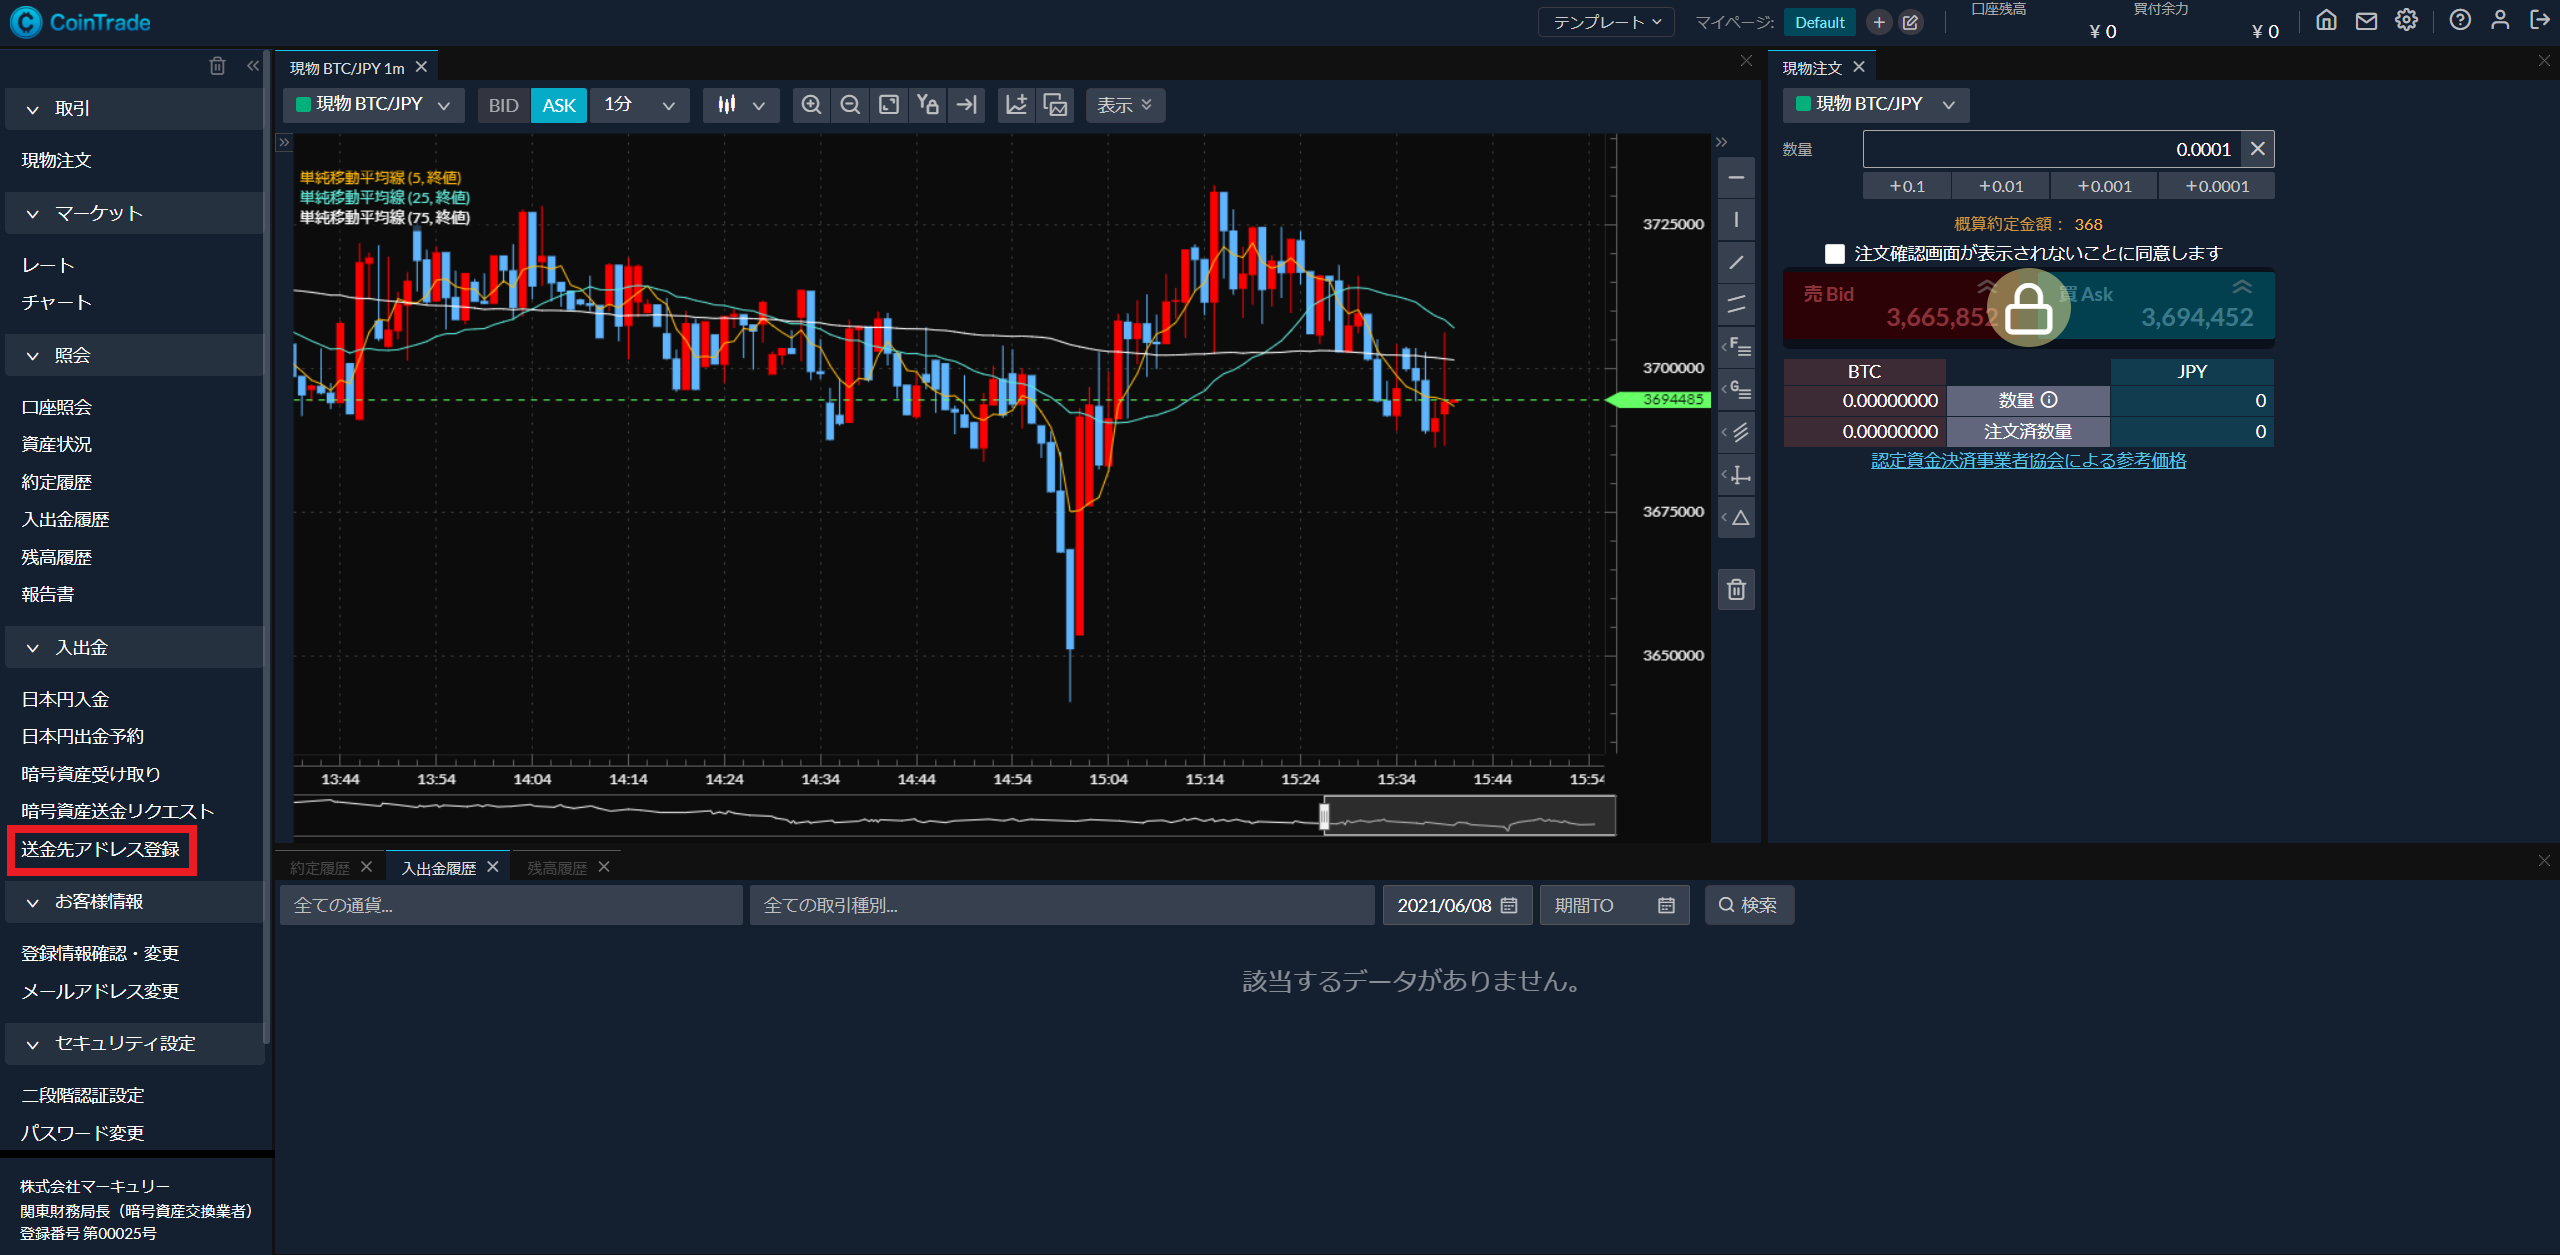Viewport: 2560px width, 1255px height.
Task: Click the 数量 quantity input field
Action: 2051,149
